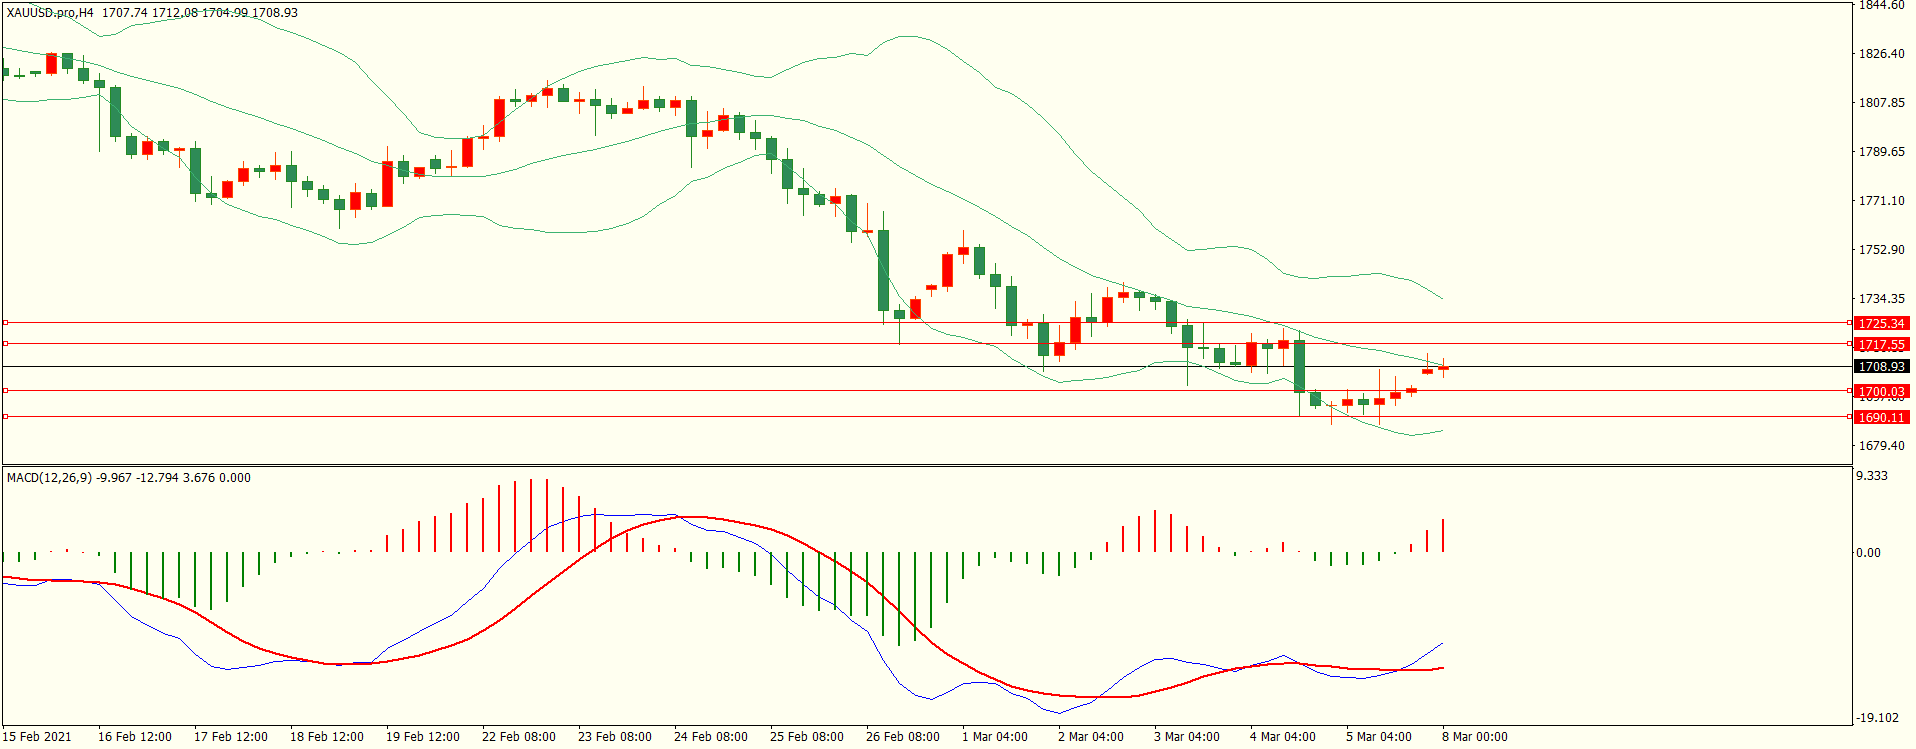The width and height of the screenshot is (1916, 749).
Task: Click the 1844.60 price scale value
Action: click(x=1881, y=6)
